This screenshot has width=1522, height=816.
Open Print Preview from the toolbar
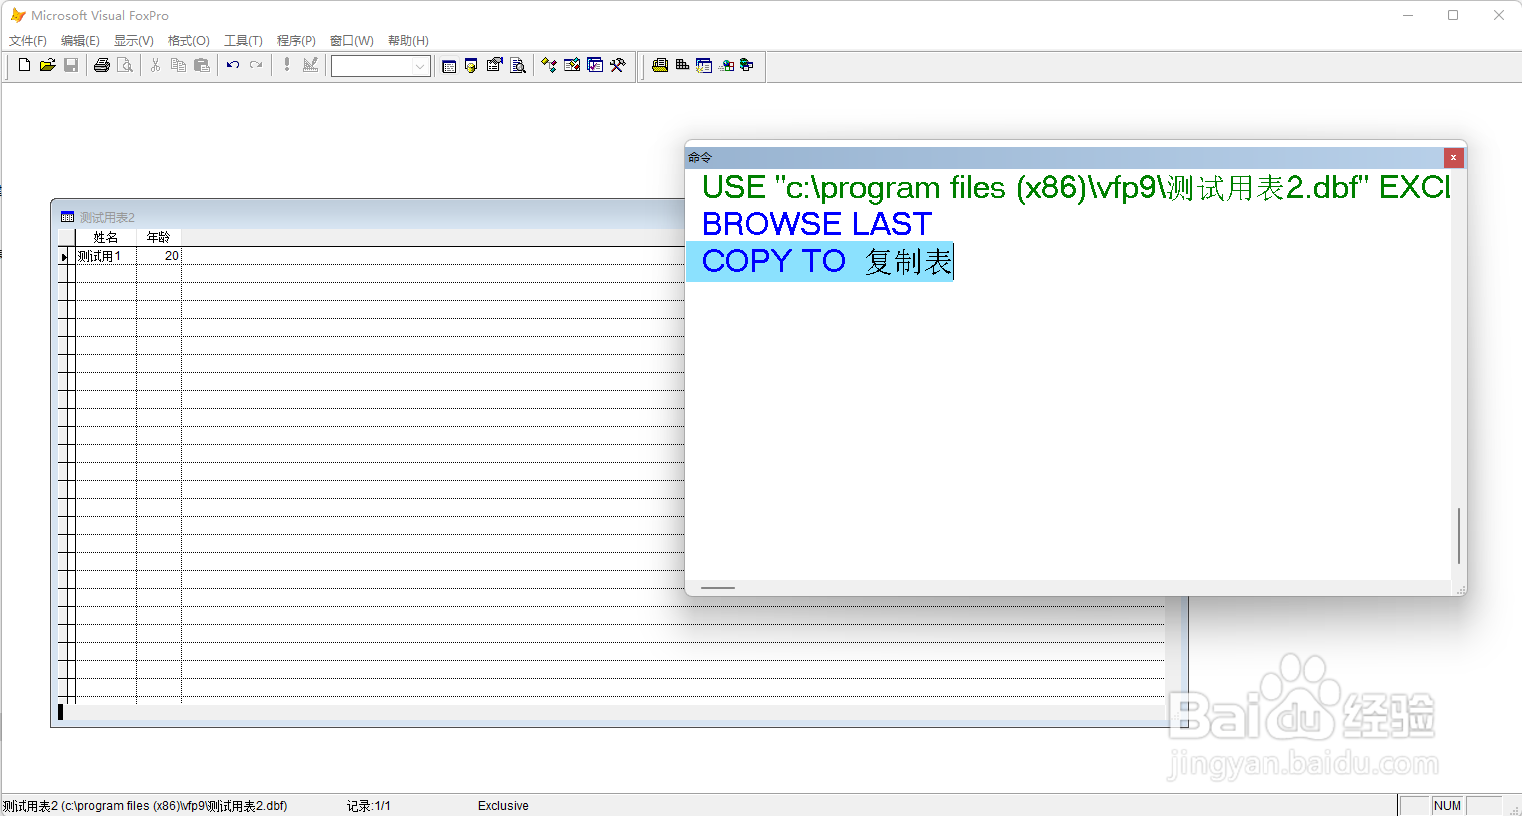point(125,65)
